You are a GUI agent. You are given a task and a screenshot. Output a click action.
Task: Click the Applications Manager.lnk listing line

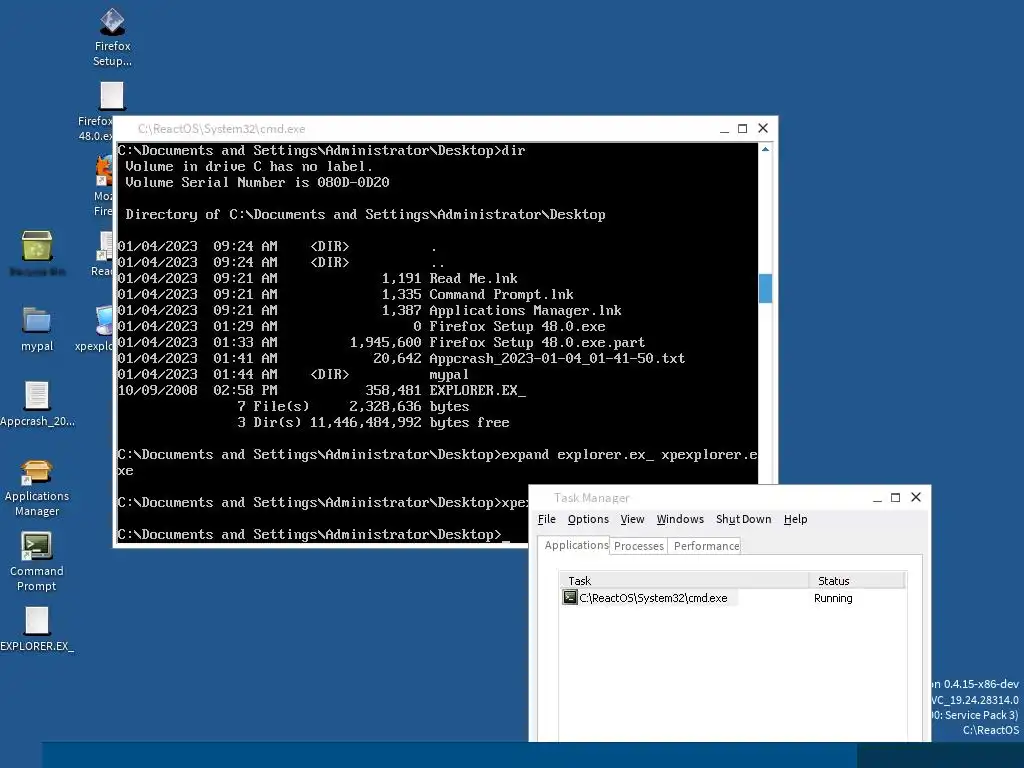pos(370,310)
